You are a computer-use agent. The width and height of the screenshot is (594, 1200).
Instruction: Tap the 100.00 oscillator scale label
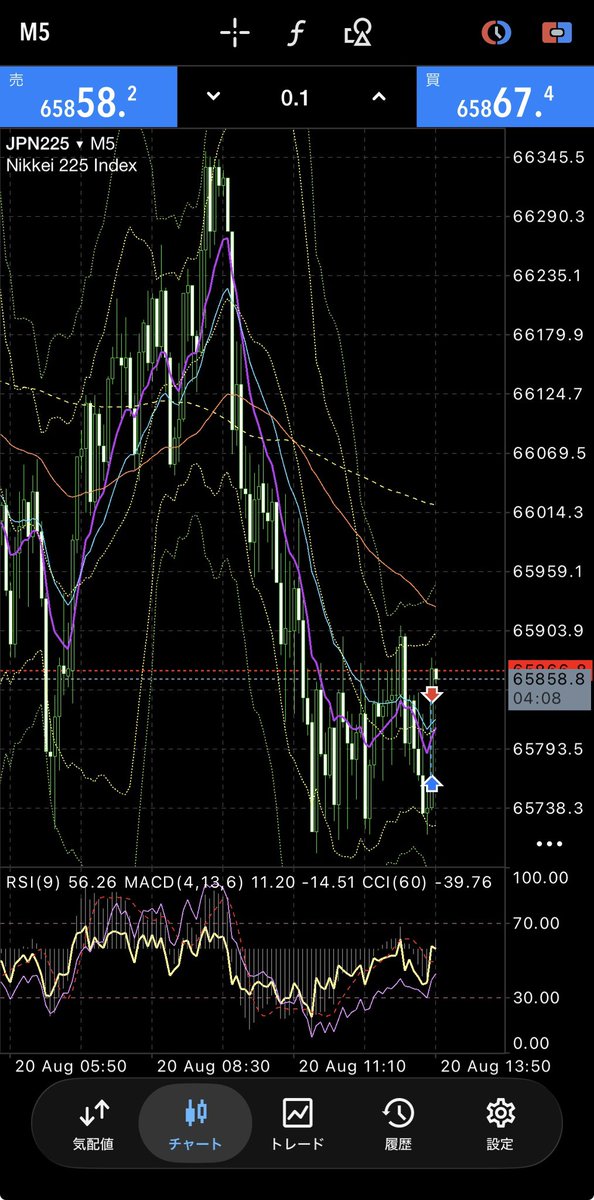[x=540, y=878]
